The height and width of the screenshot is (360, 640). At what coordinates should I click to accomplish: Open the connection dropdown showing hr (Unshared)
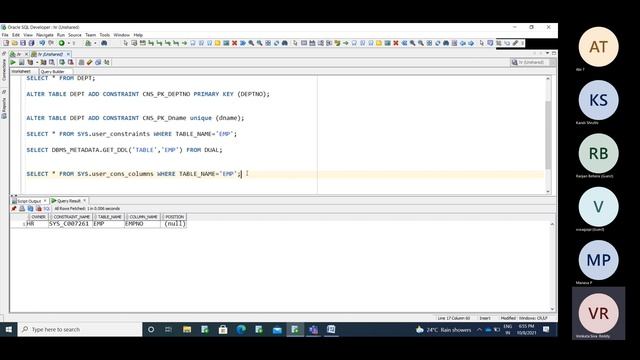(533, 62)
